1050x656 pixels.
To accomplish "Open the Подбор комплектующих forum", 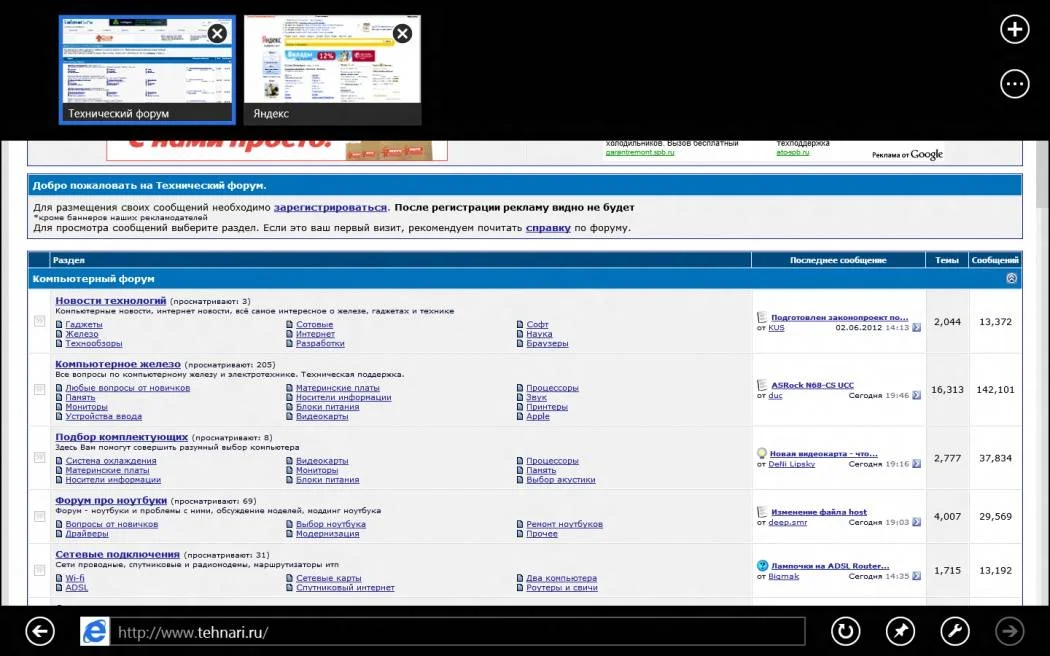I will click(x=121, y=436).
